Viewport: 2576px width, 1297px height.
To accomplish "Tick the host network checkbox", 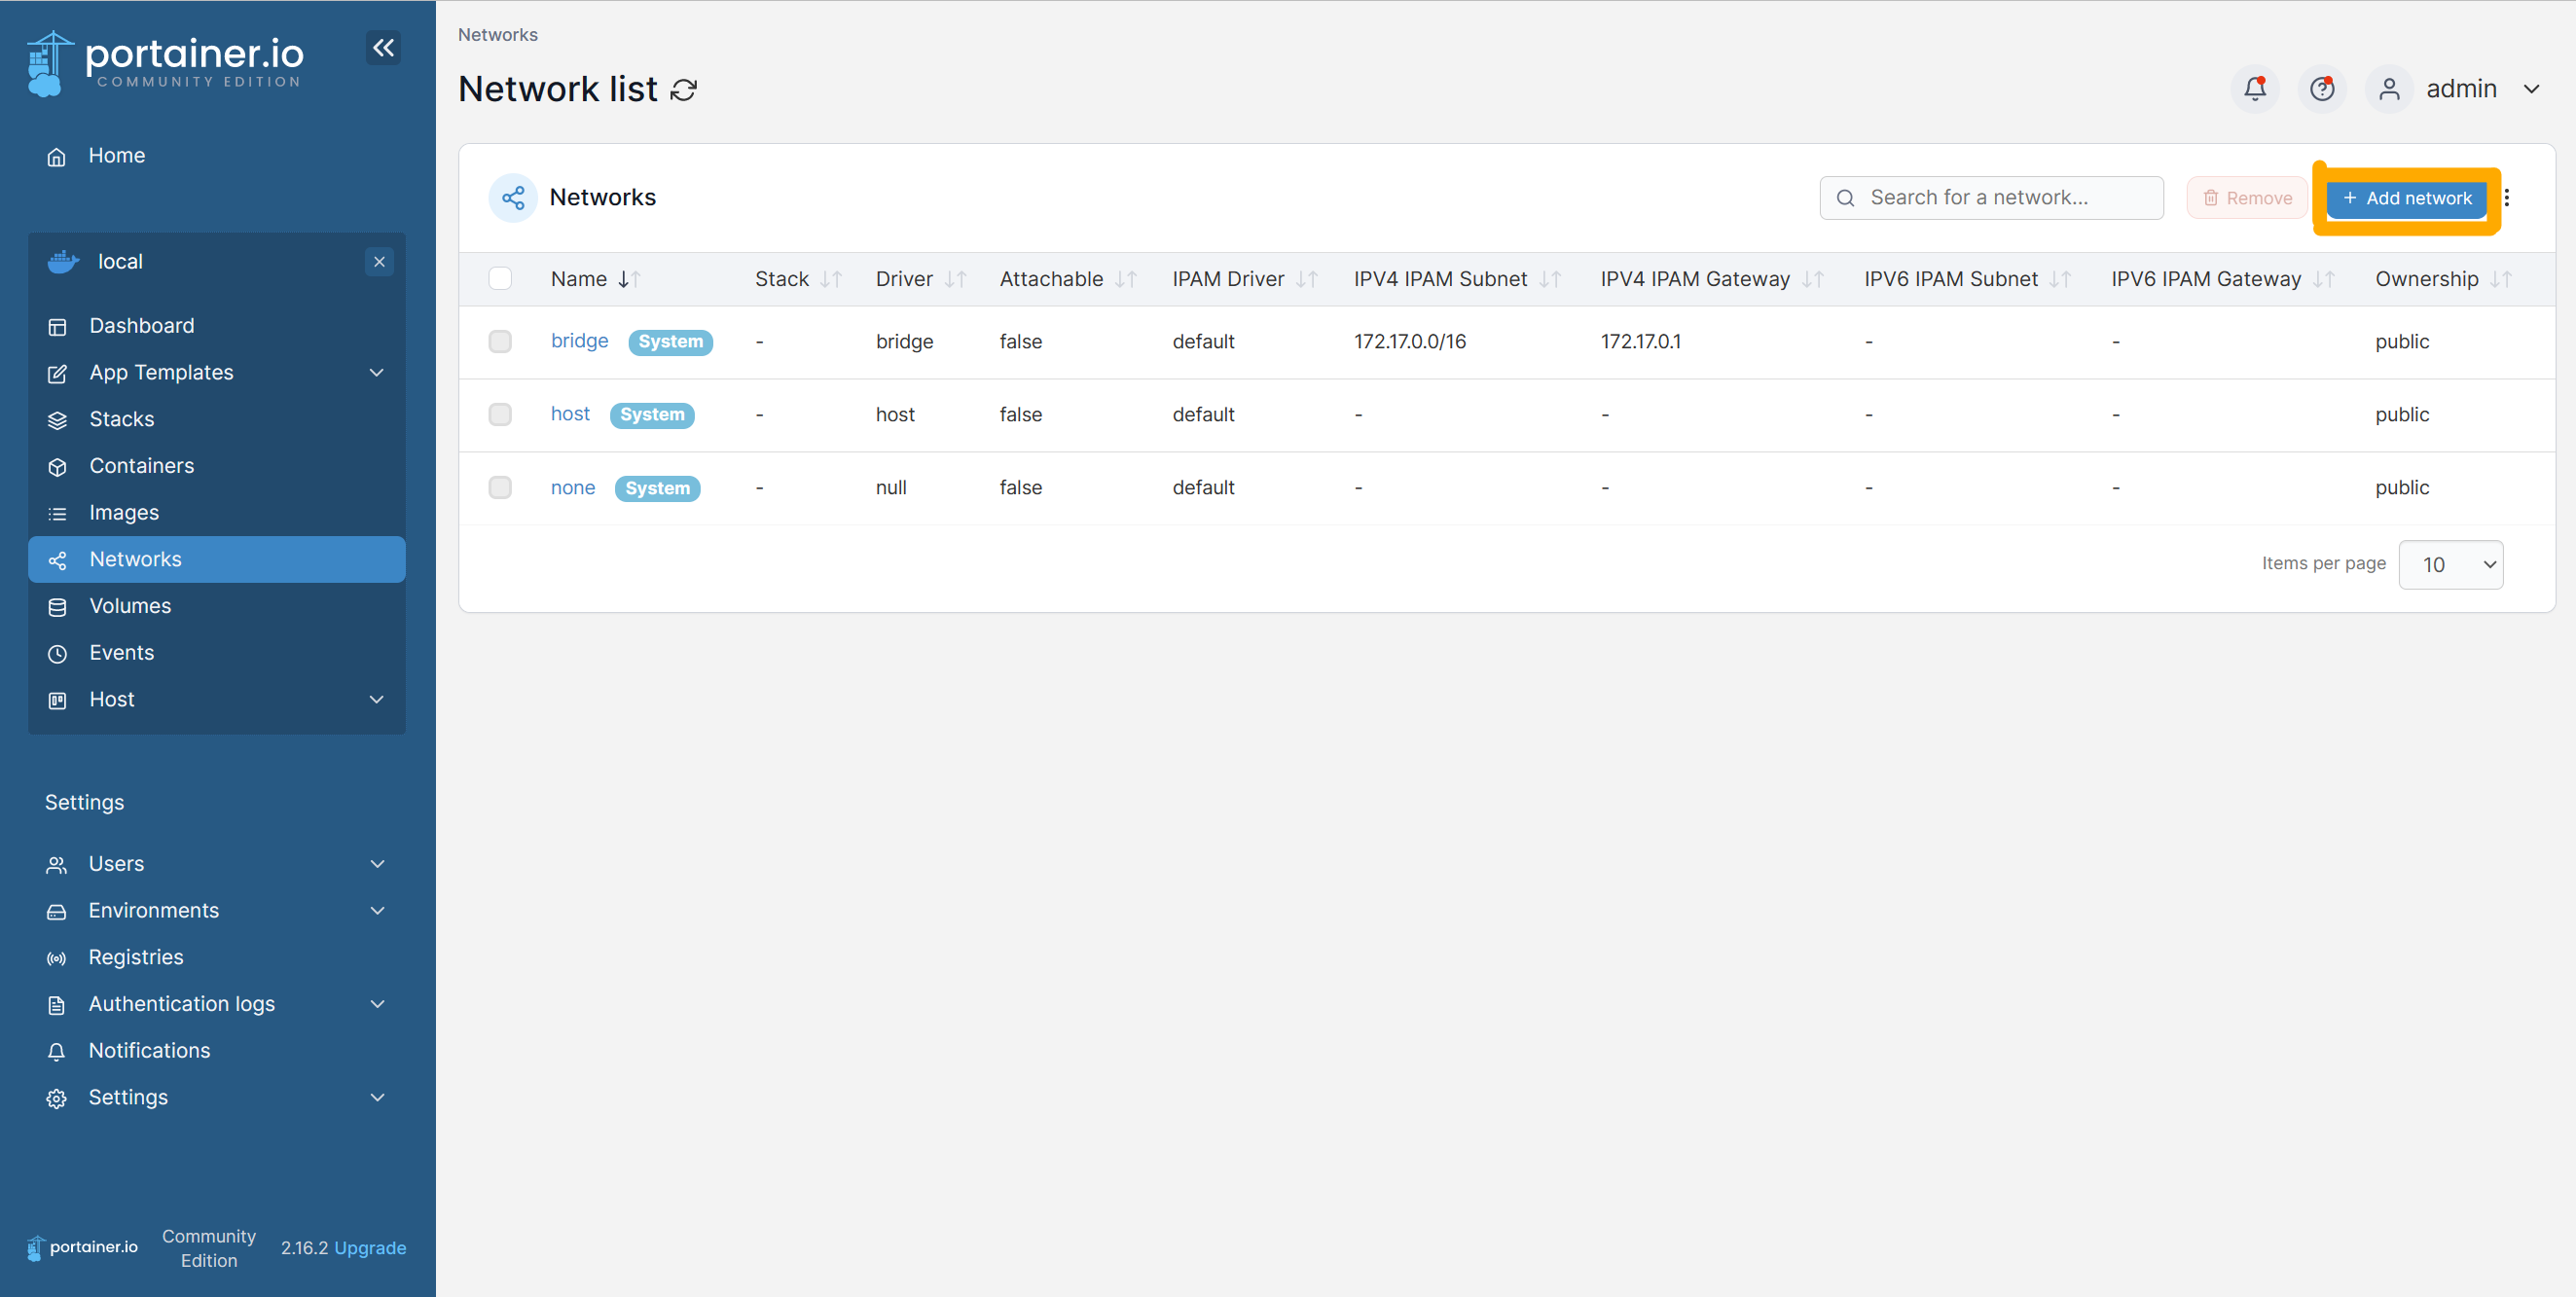I will [500, 415].
